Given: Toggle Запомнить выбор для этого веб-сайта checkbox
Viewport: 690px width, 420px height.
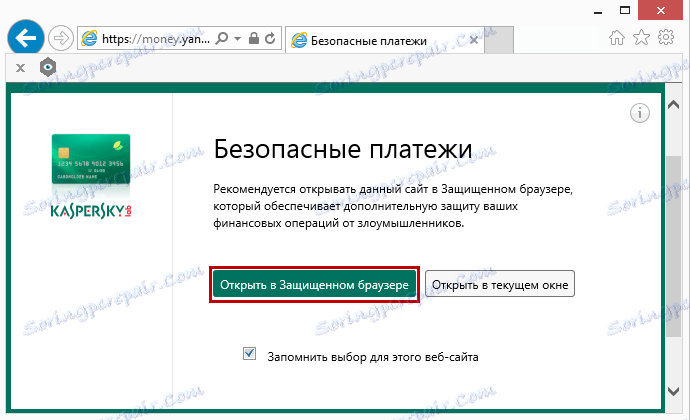Looking at the screenshot, I should (x=250, y=354).
